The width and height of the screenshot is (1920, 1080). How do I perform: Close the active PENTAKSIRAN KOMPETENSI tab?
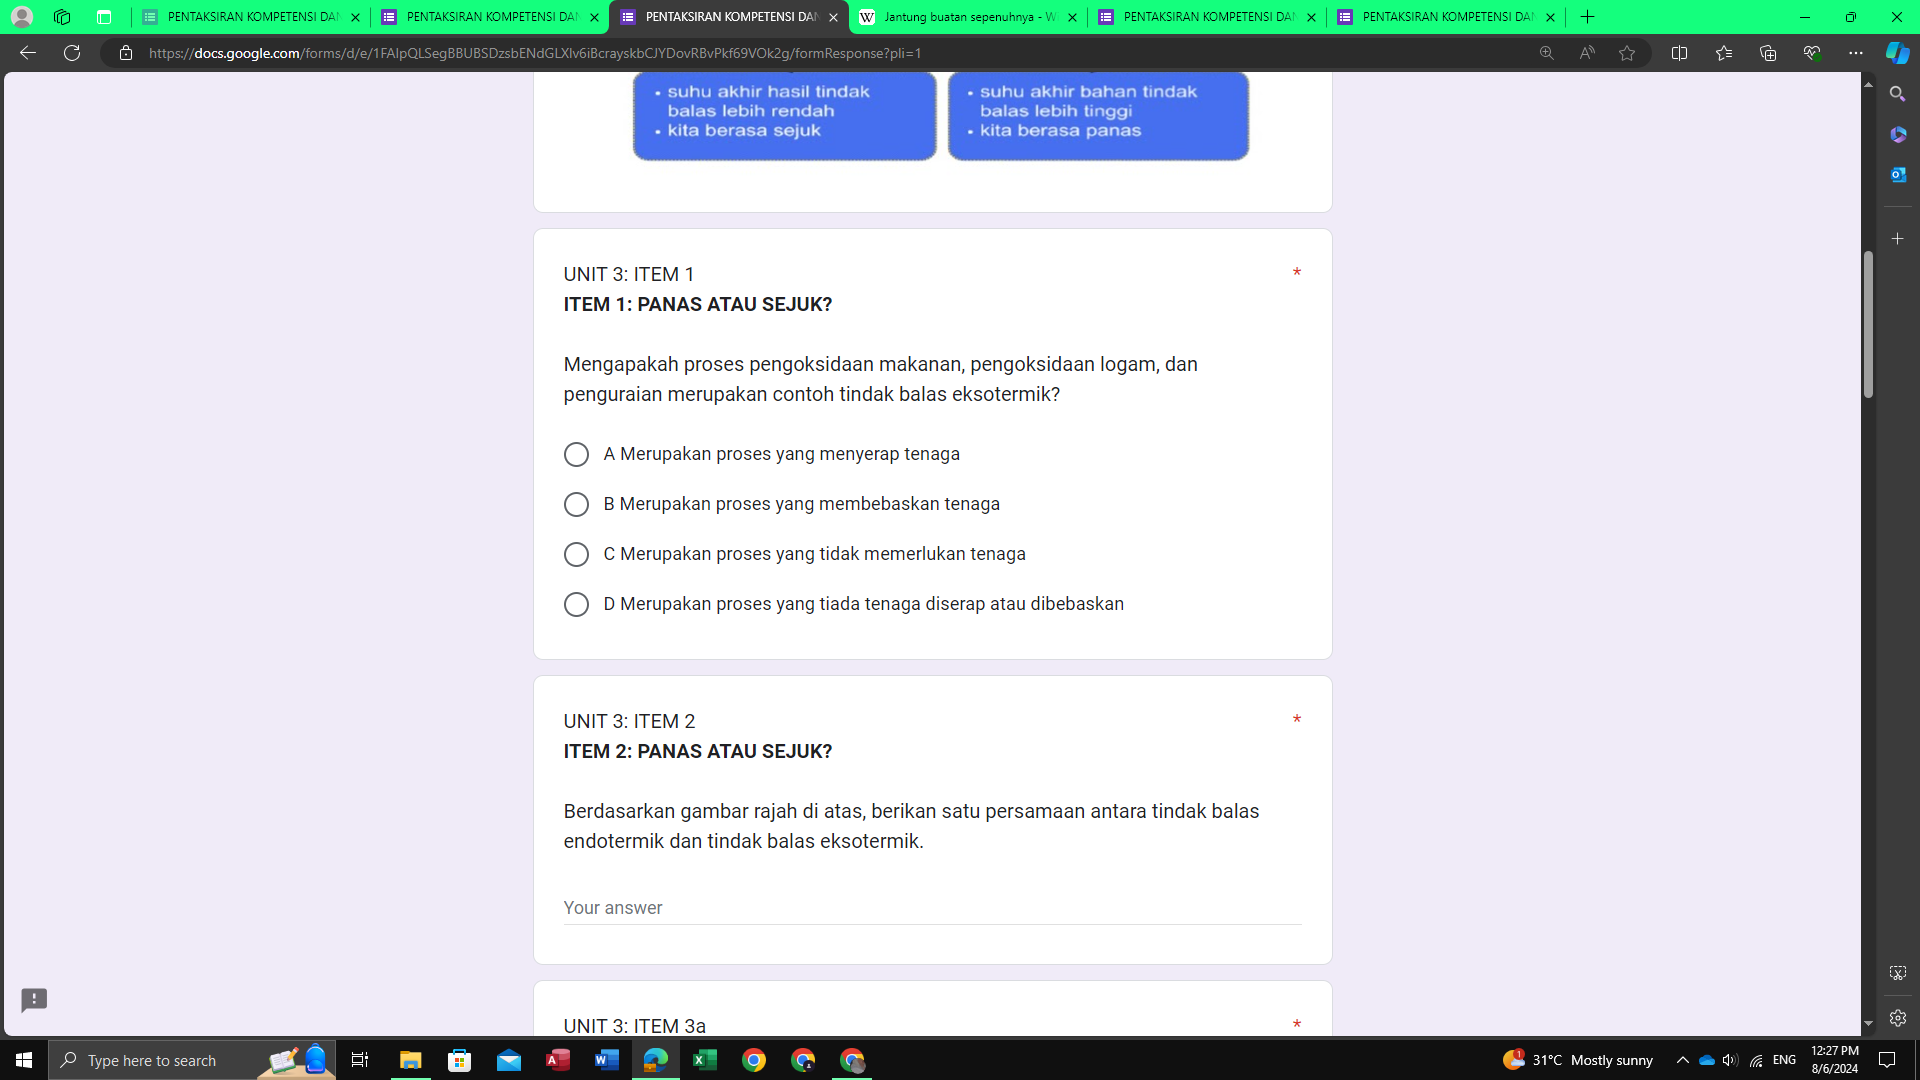(x=833, y=17)
